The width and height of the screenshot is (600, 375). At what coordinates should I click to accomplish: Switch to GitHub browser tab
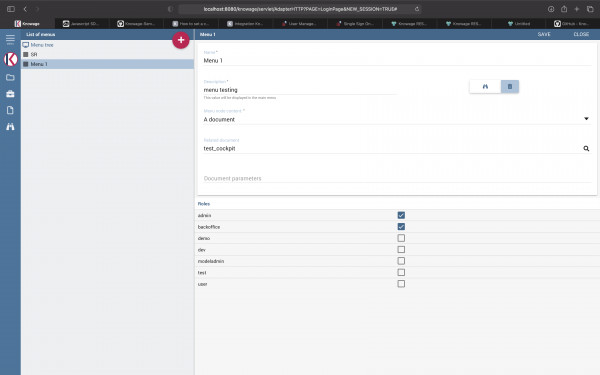point(572,24)
